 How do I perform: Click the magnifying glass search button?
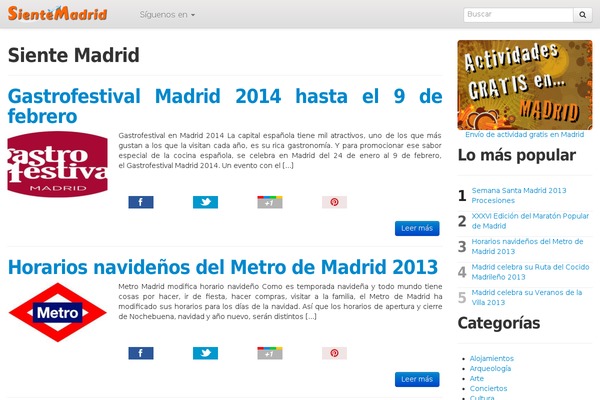tap(582, 15)
